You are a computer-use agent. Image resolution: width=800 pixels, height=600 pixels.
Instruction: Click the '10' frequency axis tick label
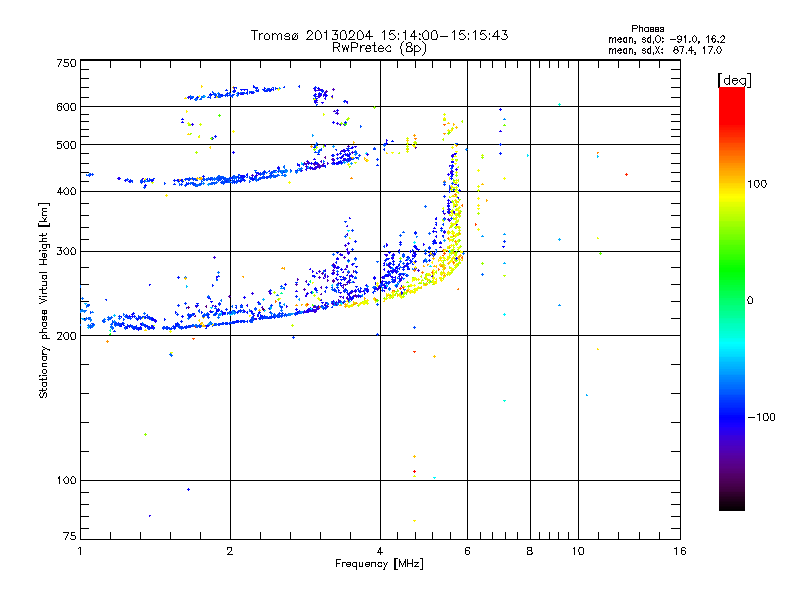tap(578, 551)
